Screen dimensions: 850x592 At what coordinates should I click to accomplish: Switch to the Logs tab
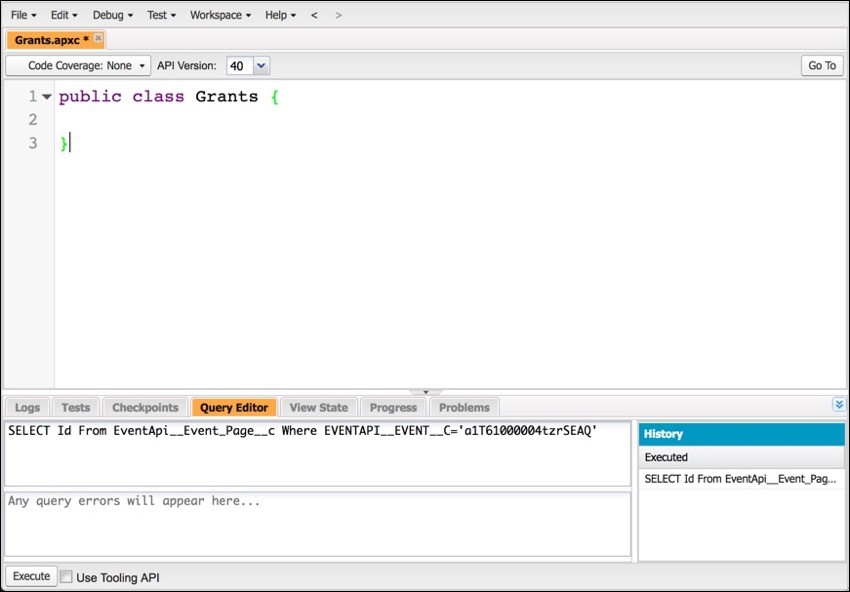coord(27,408)
